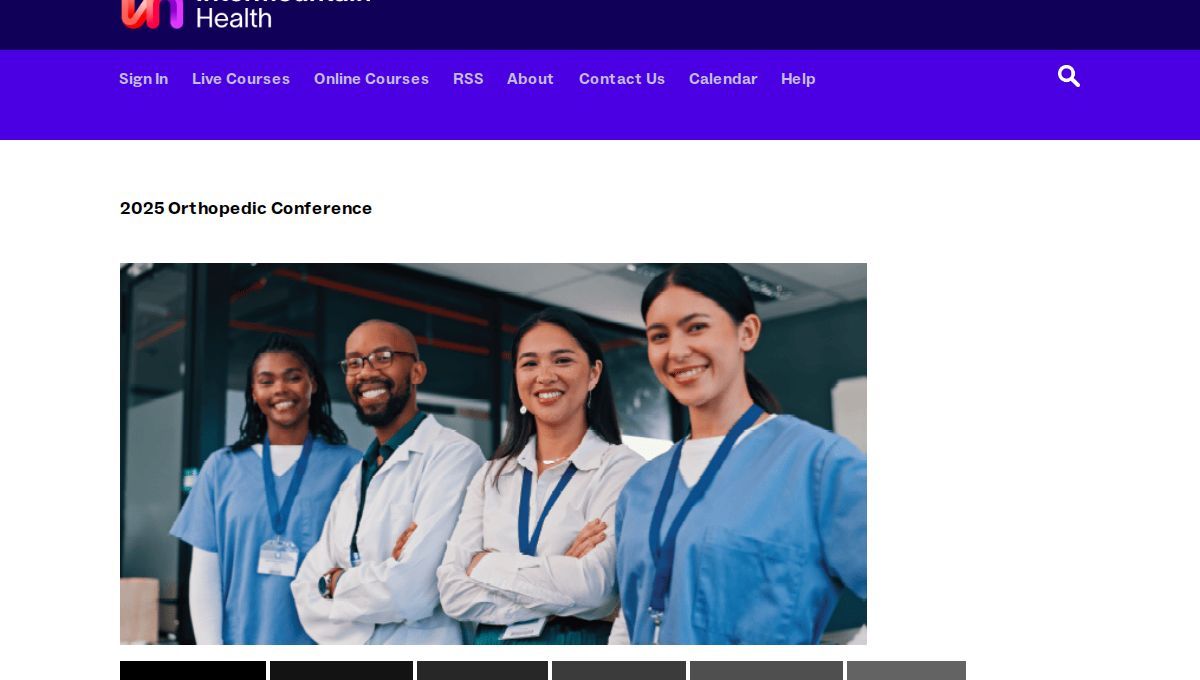Viewport: 1200px width, 680px height.
Task: Open the Sign In link
Action: coord(143,79)
